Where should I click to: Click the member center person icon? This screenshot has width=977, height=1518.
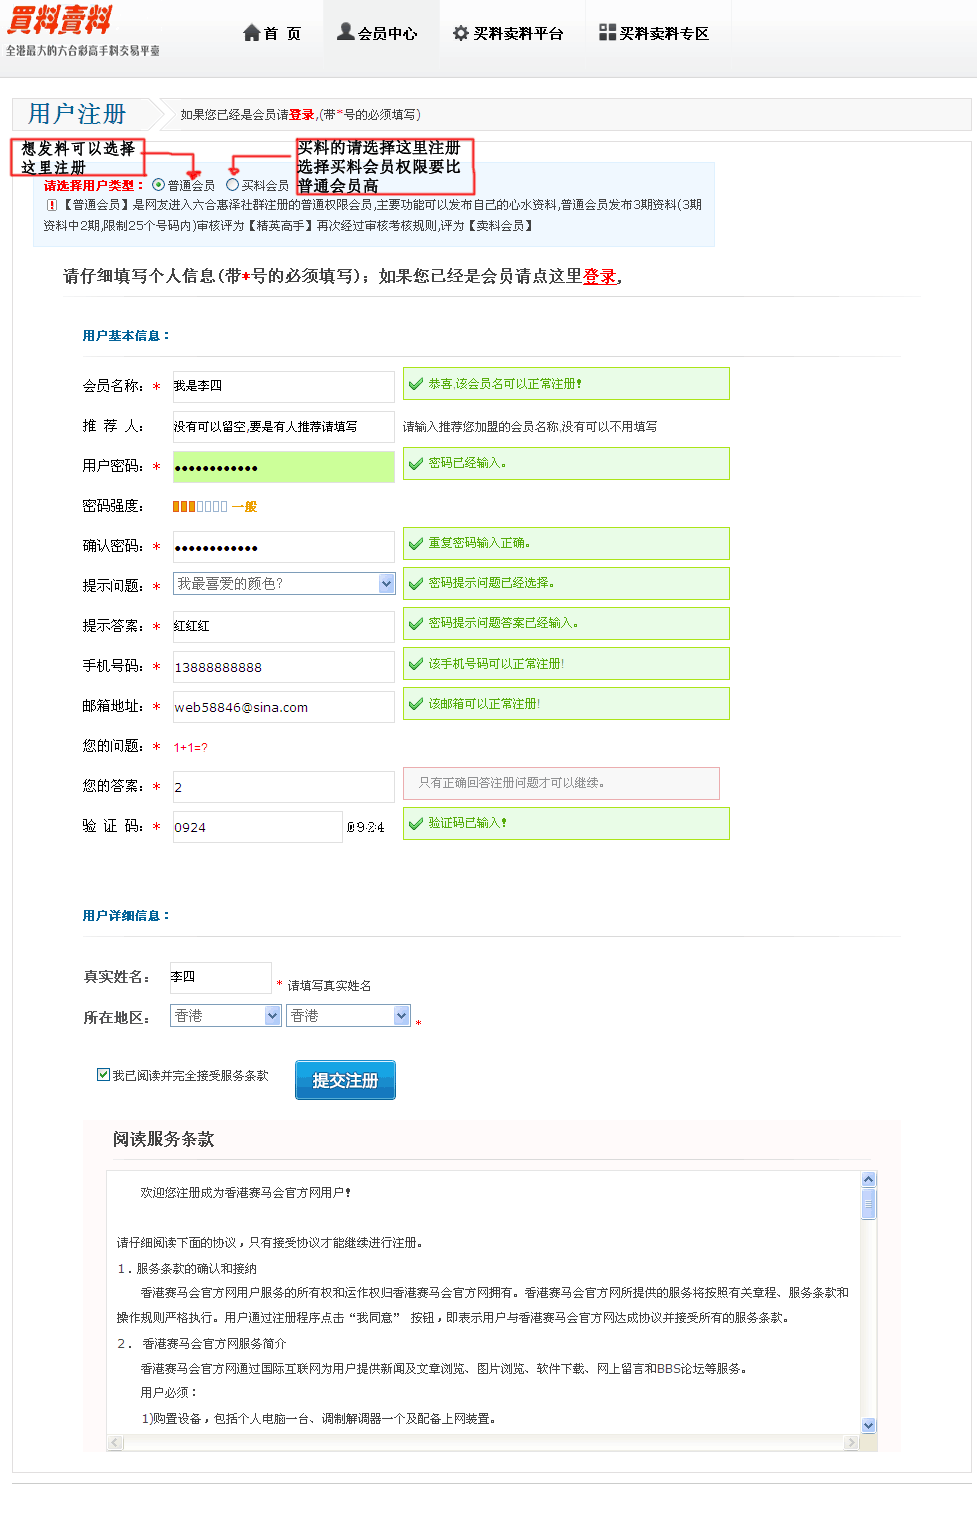coord(345,32)
